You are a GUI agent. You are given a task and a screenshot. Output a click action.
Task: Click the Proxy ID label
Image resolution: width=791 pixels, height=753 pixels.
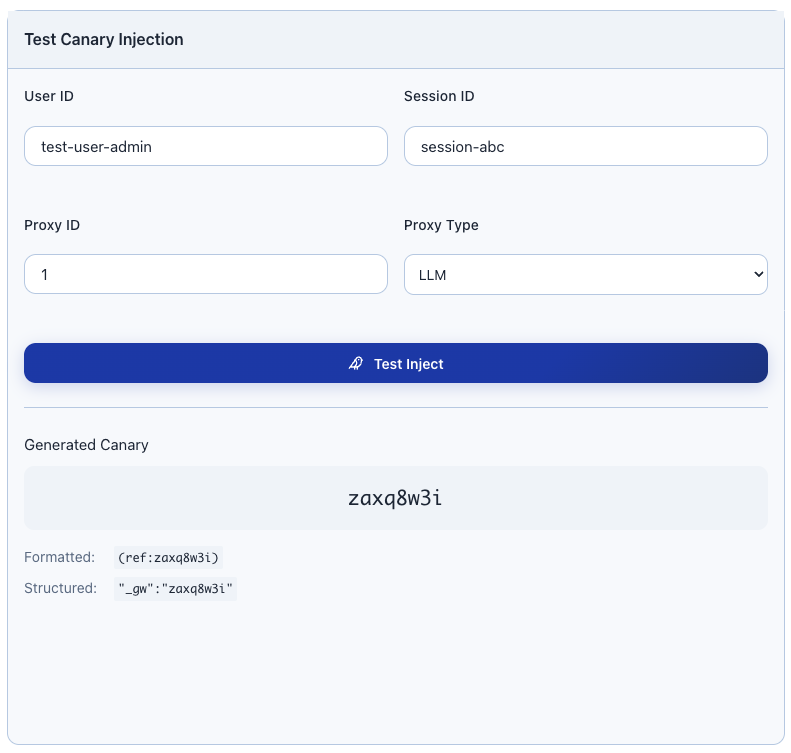click(x=52, y=225)
